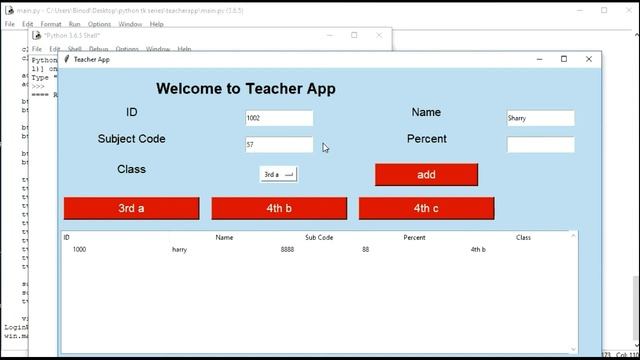This screenshot has height=360, width=640.
Task: Select table cell with ID 1000
Action: click(79, 249)
